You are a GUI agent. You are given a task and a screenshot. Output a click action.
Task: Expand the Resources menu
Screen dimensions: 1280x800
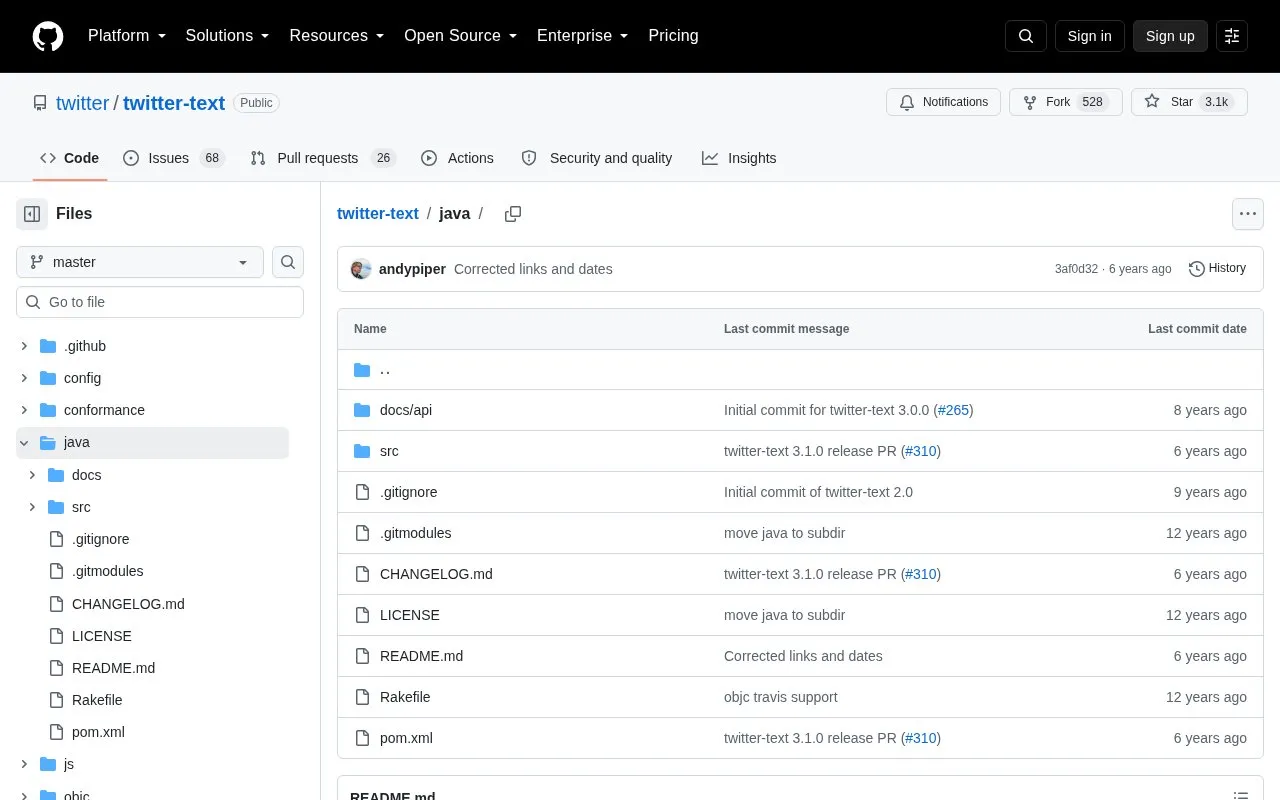pos(336,36)
